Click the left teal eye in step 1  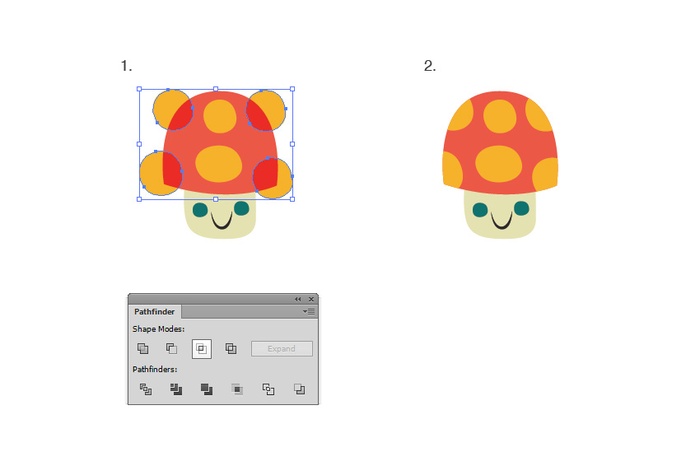(199, 210)
